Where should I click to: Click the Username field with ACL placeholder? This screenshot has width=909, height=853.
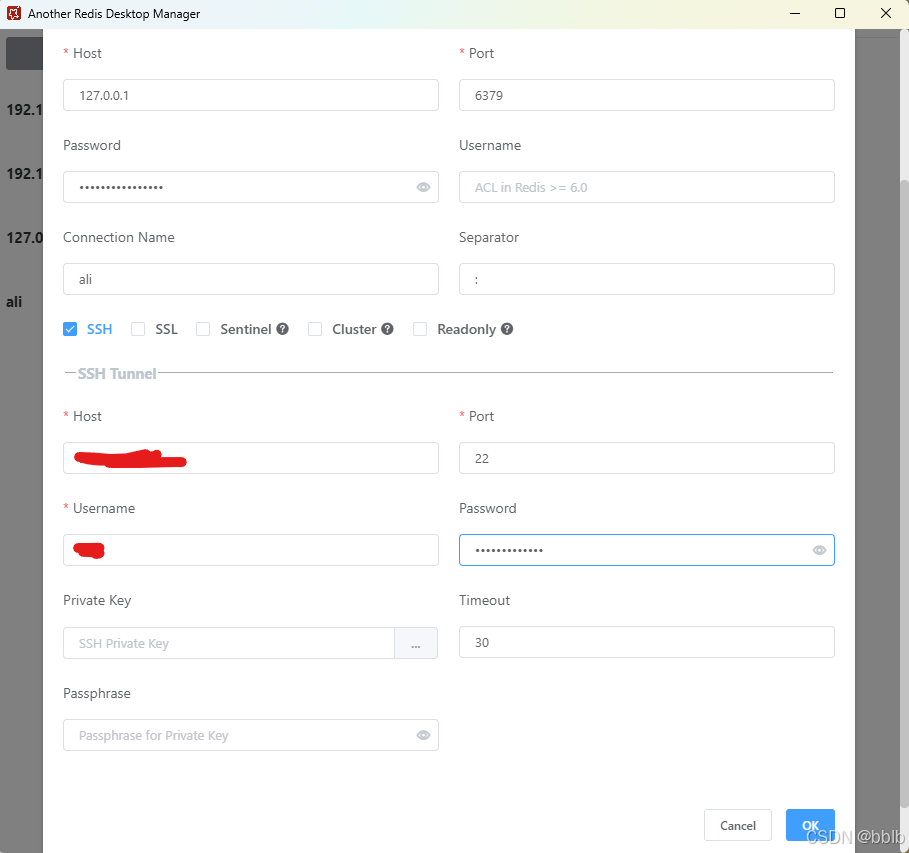tap(646, 187)
